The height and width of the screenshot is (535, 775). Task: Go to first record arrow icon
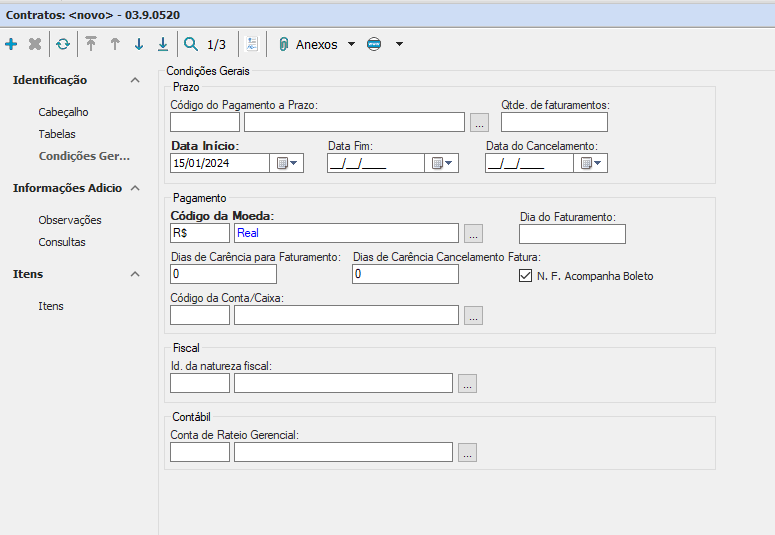pyautogui.click(x=91, y=44)
